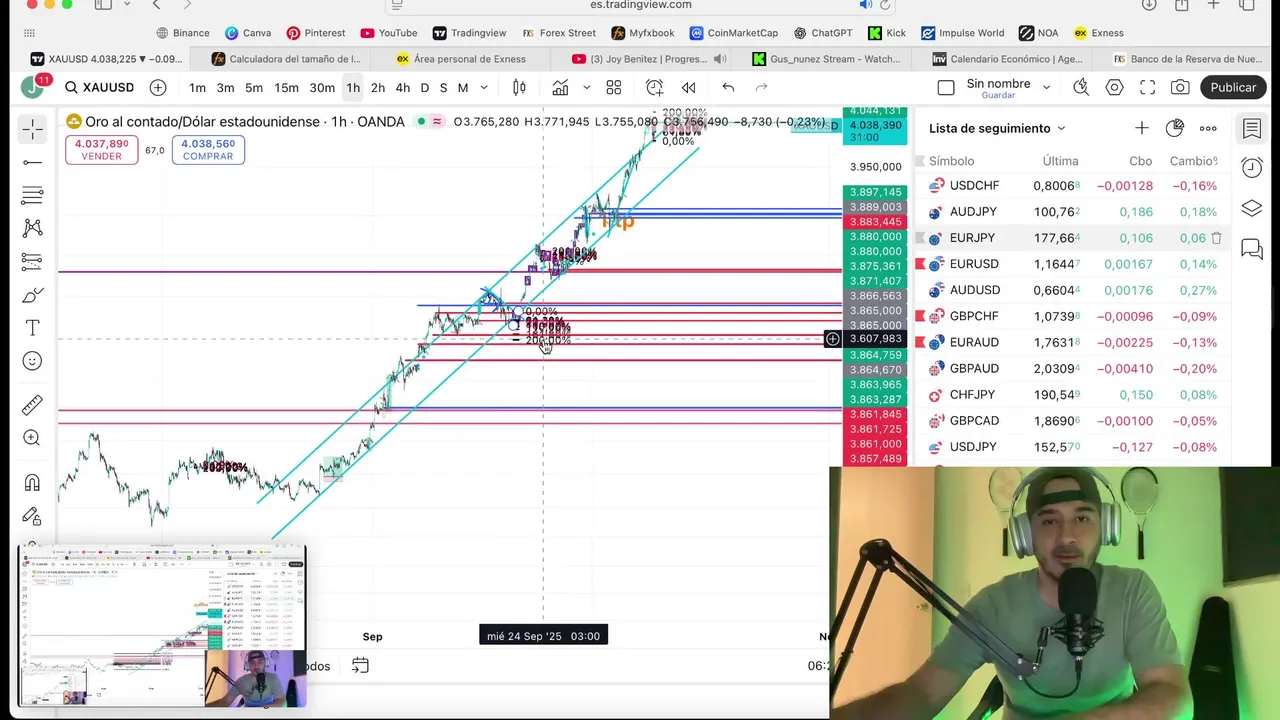Switch to the 30m timeframe
1280x720 pixels.
click(x=322, y=88)
